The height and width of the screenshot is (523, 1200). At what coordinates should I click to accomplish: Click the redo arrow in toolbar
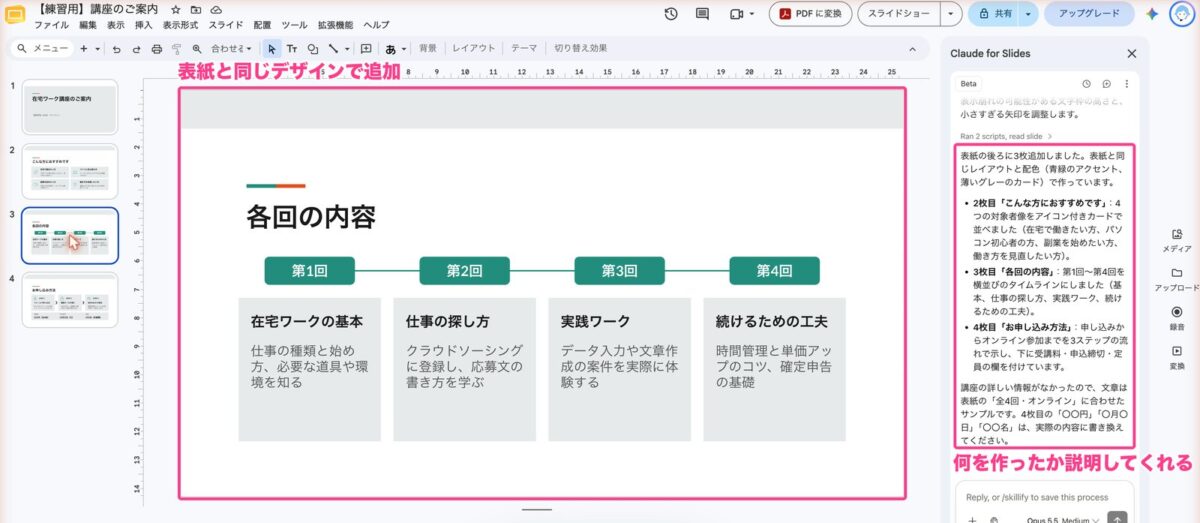[136, 48]
